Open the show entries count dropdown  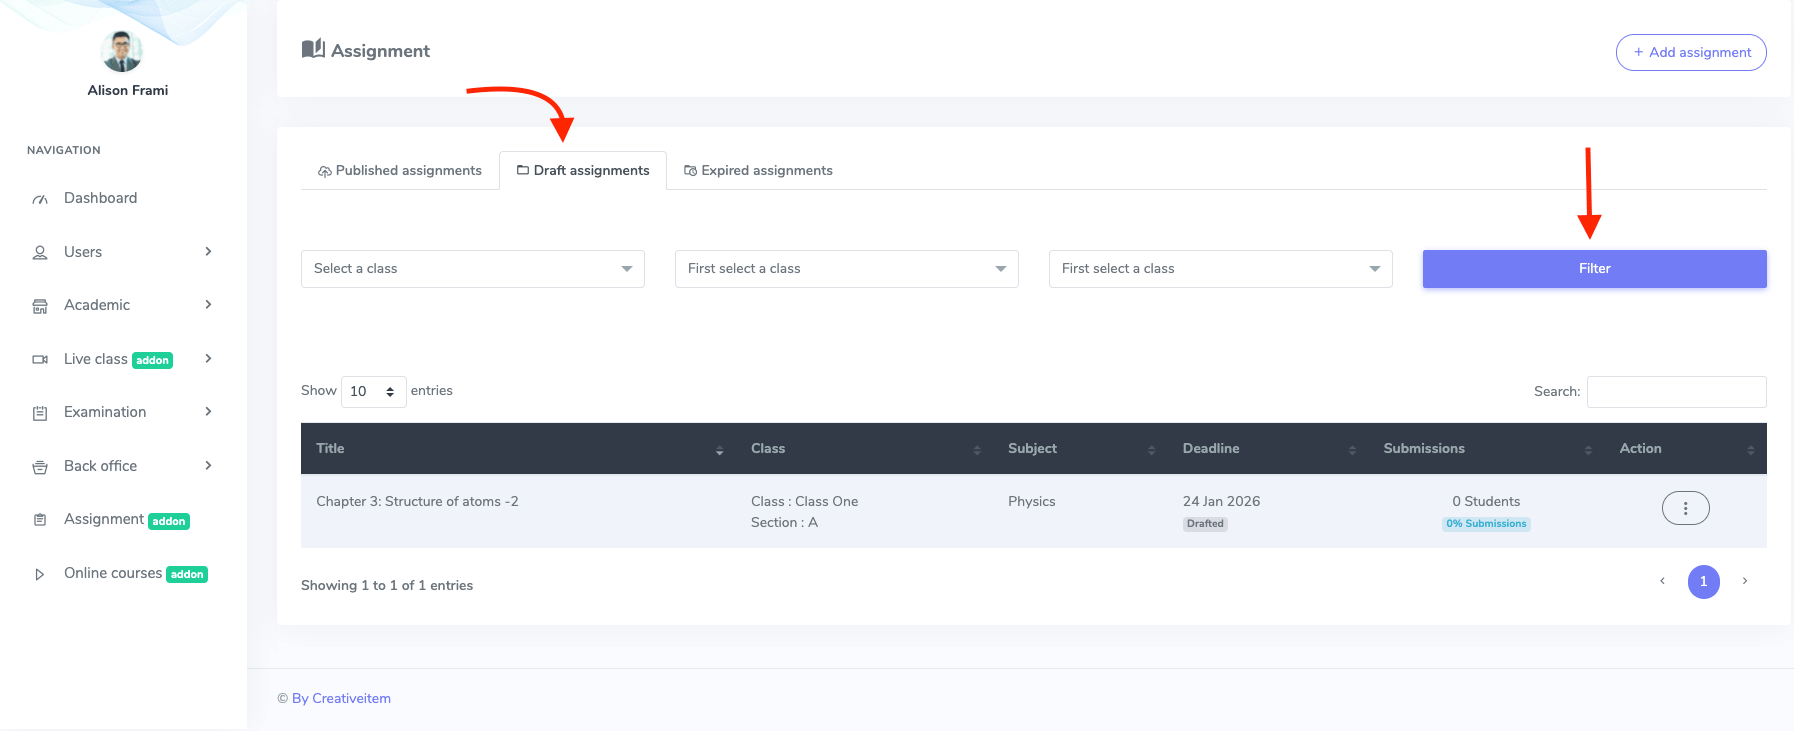point(373,392)
